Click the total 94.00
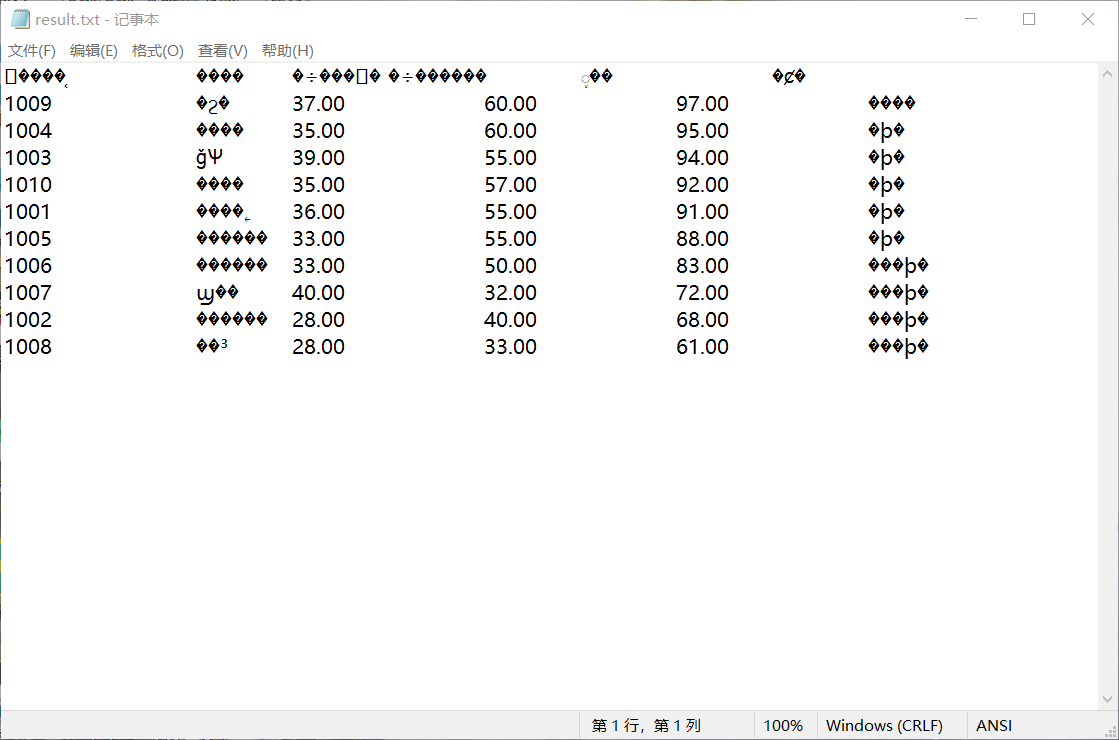The width and height of the screenshot is (1119, 740). point(702,158)
